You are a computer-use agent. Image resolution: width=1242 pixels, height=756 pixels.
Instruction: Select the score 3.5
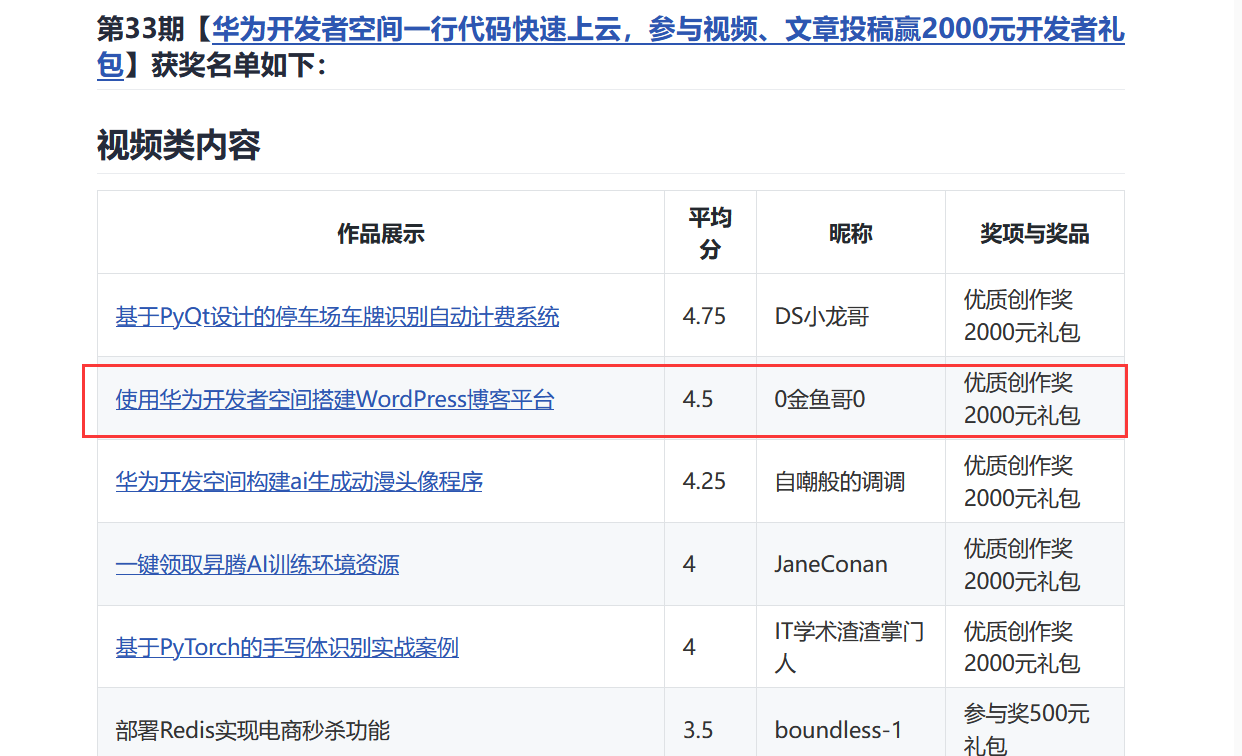(698, 730)
